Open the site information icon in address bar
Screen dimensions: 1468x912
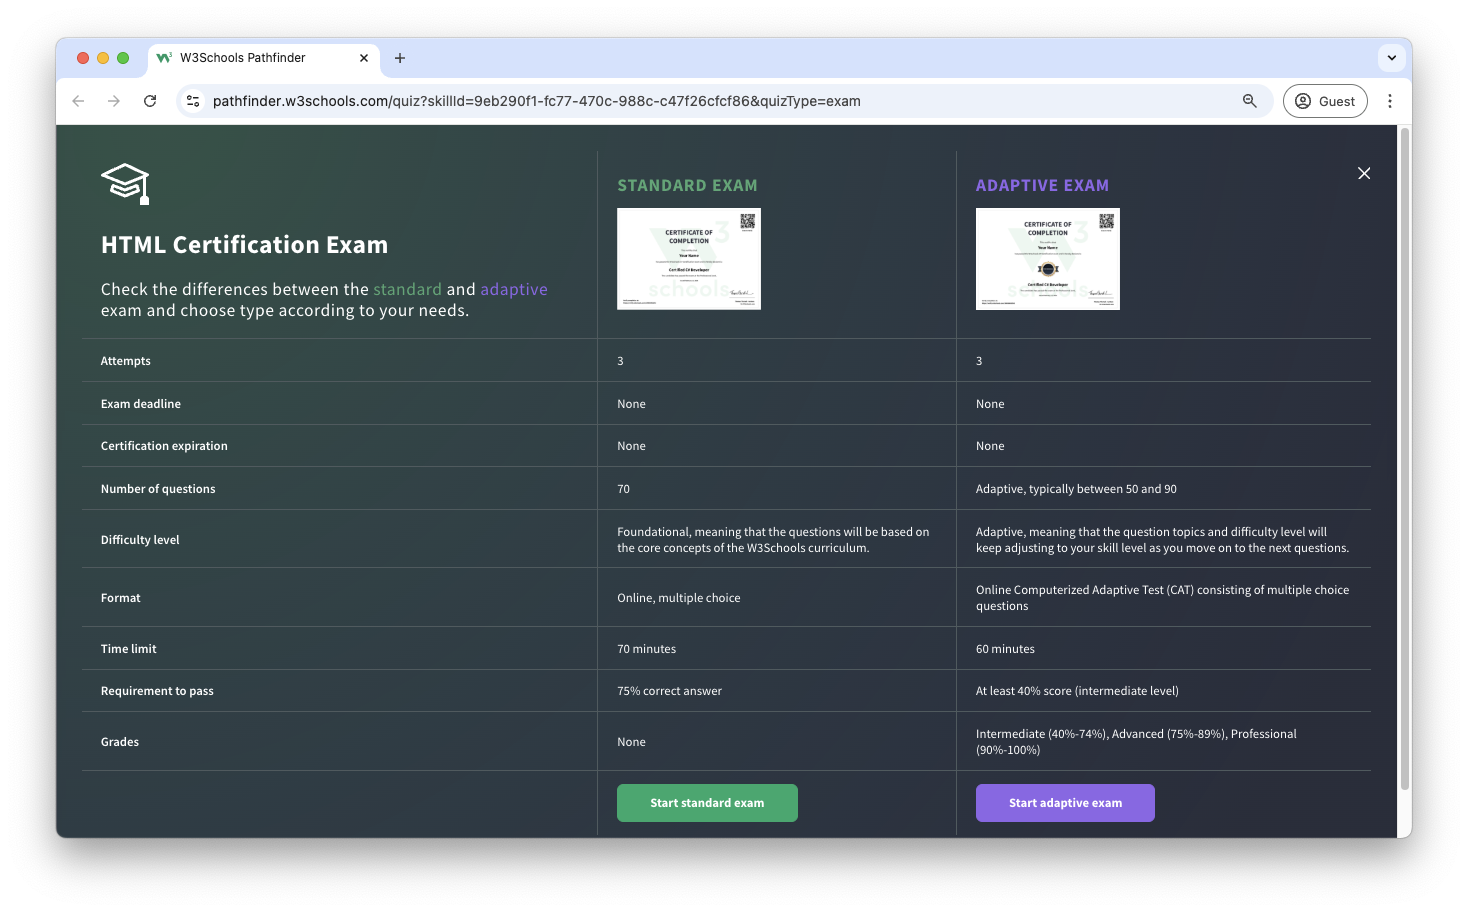[194, 101]
